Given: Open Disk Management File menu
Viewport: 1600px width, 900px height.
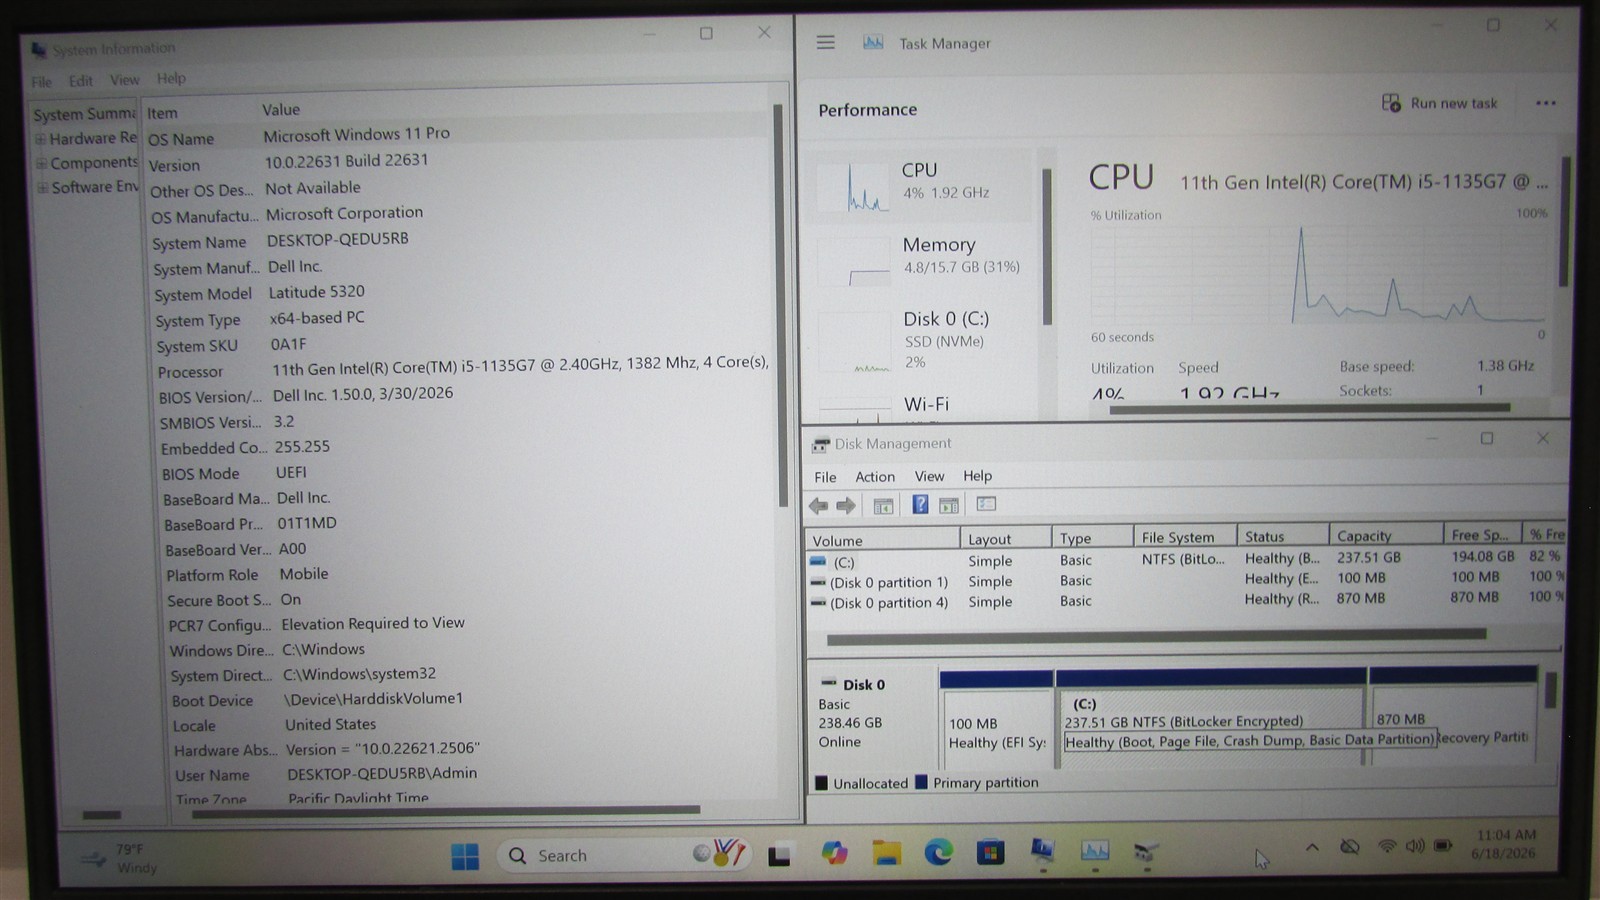Looking at the screenshot, I should click(825, 477).
